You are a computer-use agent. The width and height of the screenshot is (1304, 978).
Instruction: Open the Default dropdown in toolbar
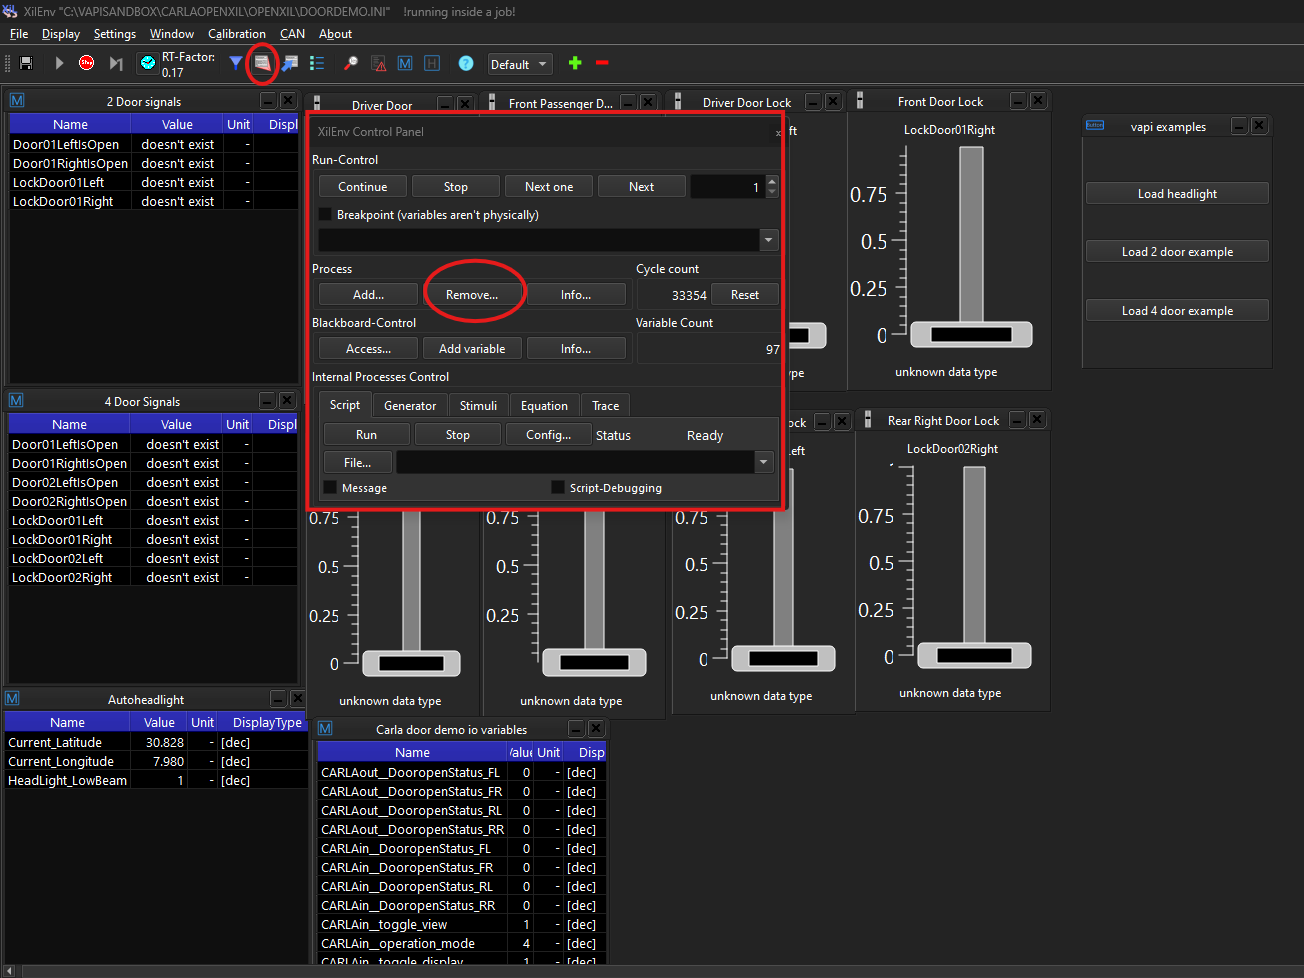click(x=519, y=64)
